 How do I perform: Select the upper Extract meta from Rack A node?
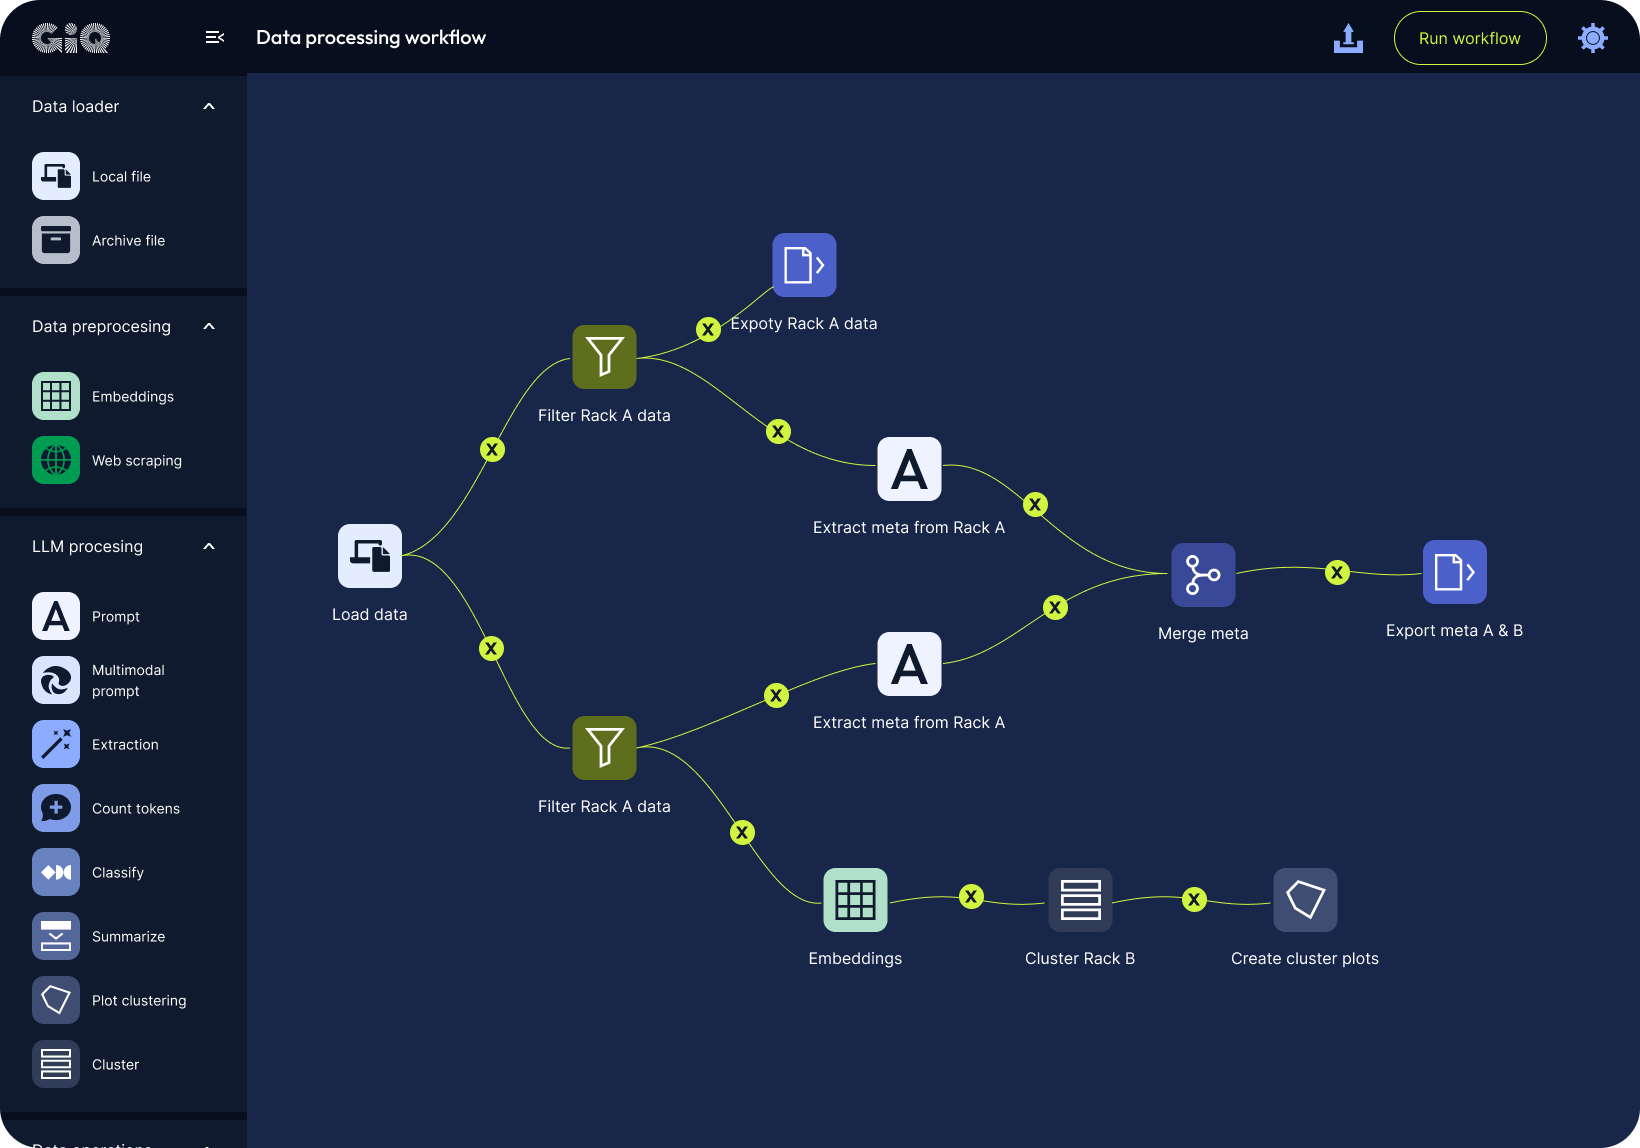tap(909, 469)
